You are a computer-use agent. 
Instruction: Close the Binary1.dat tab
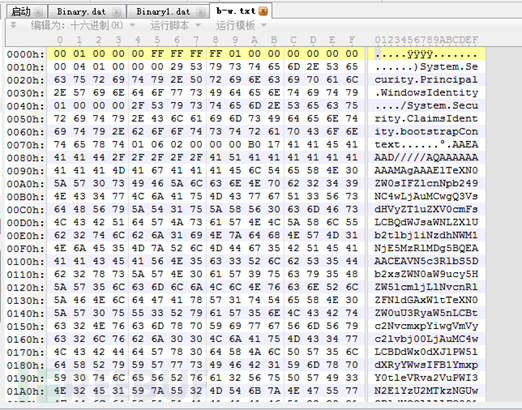coord(200,12)
